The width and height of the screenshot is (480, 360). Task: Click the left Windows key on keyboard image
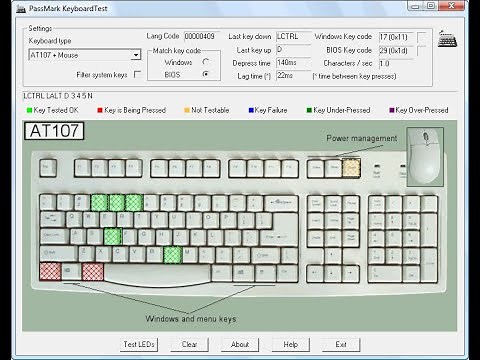click(x=71, y=271)
